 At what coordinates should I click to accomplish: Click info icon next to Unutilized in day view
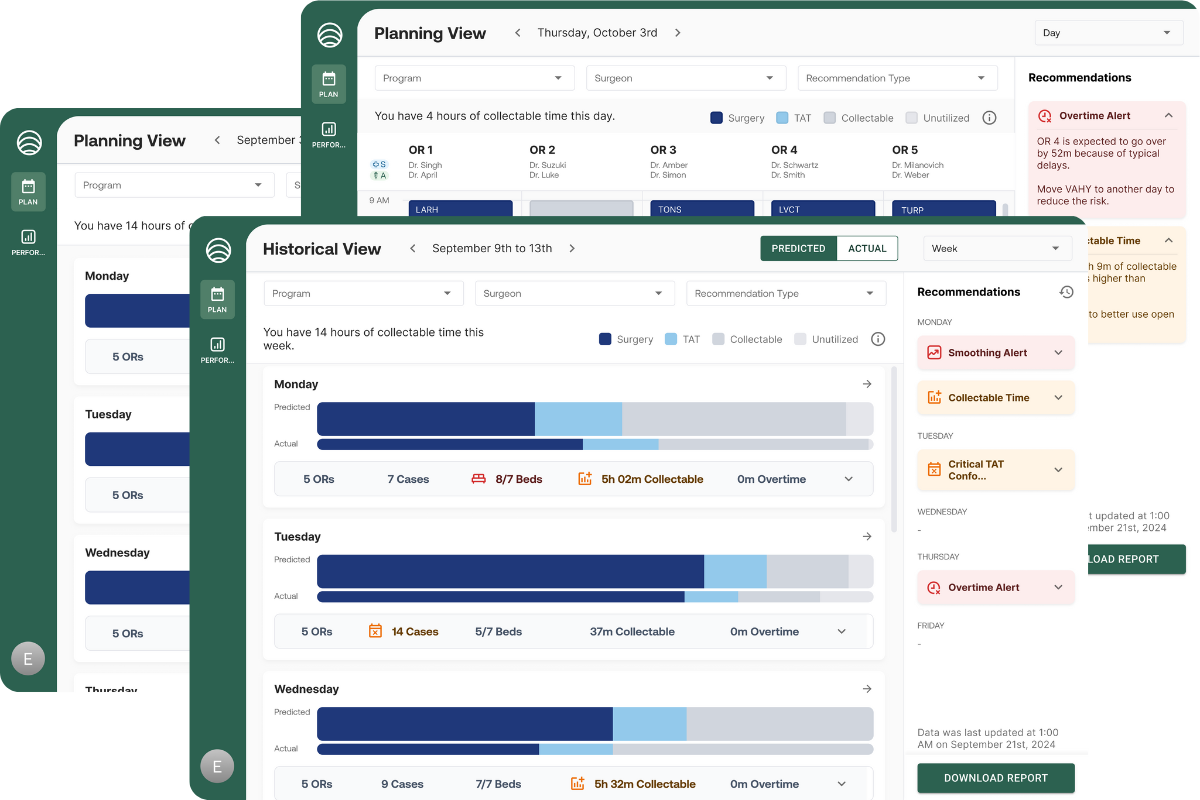coord(989,118)
